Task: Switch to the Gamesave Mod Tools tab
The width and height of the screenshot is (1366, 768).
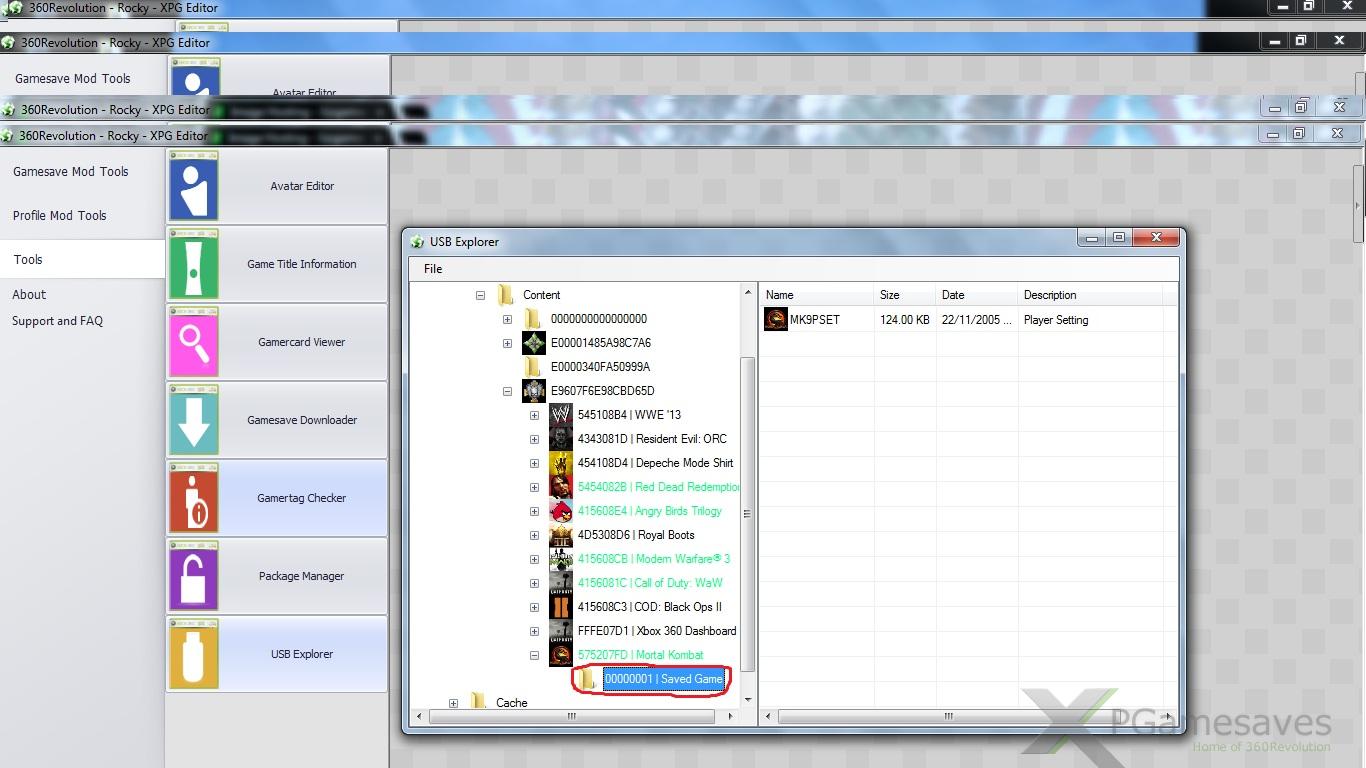Action: (71, 172)
